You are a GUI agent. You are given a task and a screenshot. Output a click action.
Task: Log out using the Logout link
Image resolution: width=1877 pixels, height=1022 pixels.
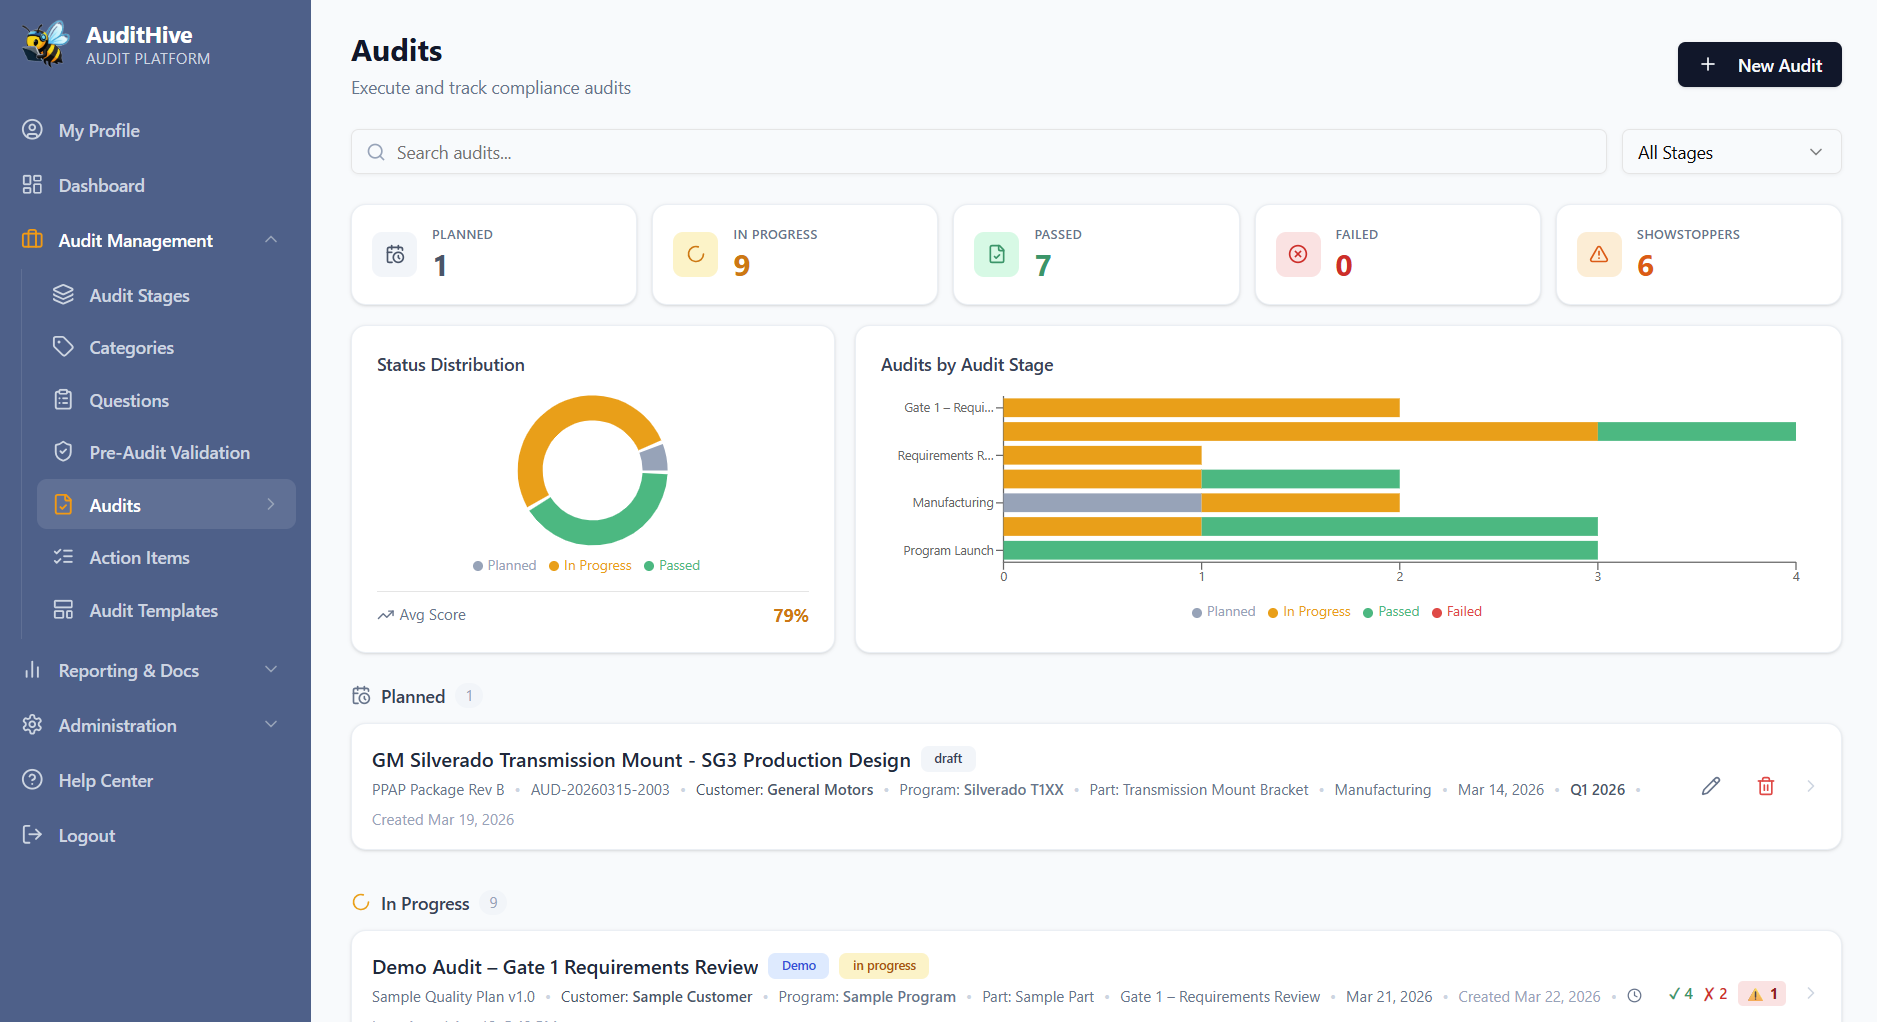pyautogui.click(x=86, y=836)
